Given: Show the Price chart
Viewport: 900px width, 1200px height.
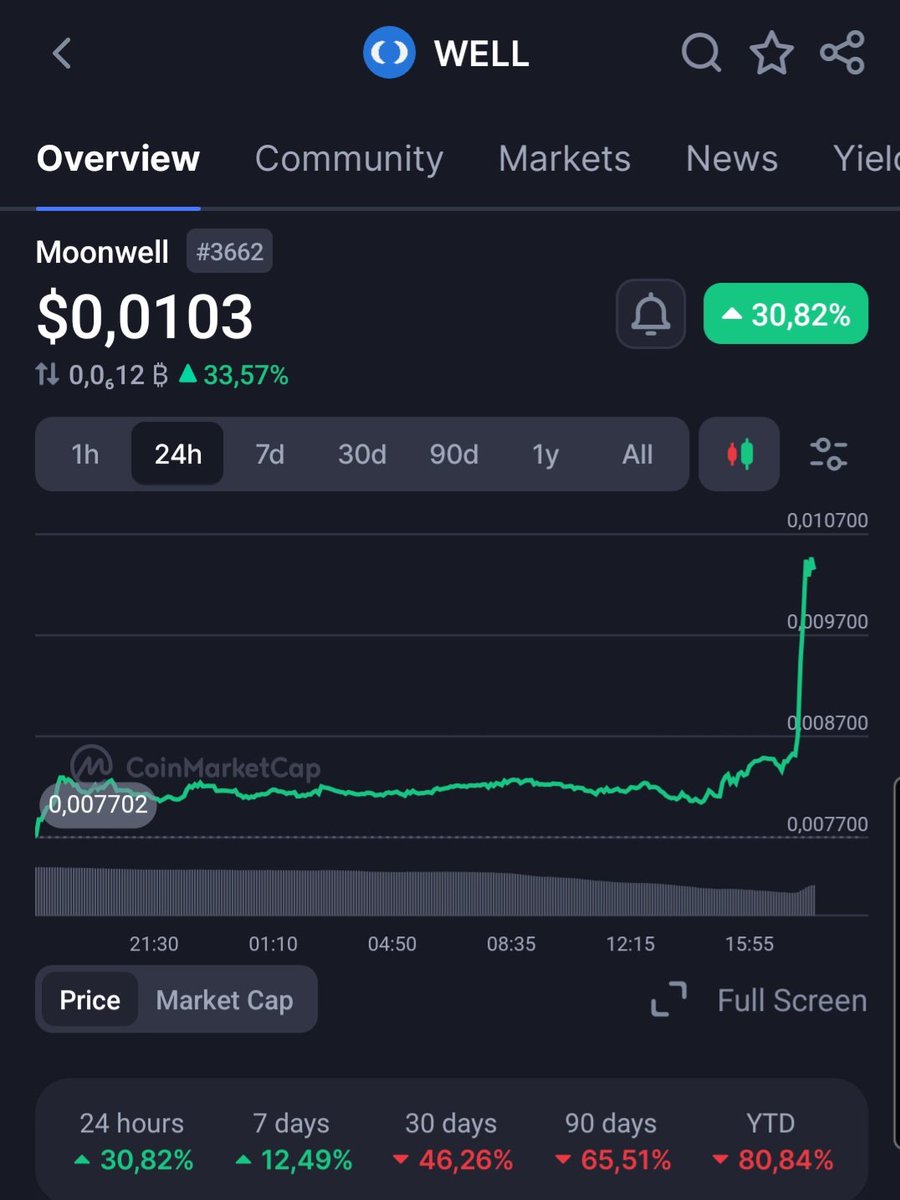Looking at the screenshot, I should click(x=90, y=1000).
